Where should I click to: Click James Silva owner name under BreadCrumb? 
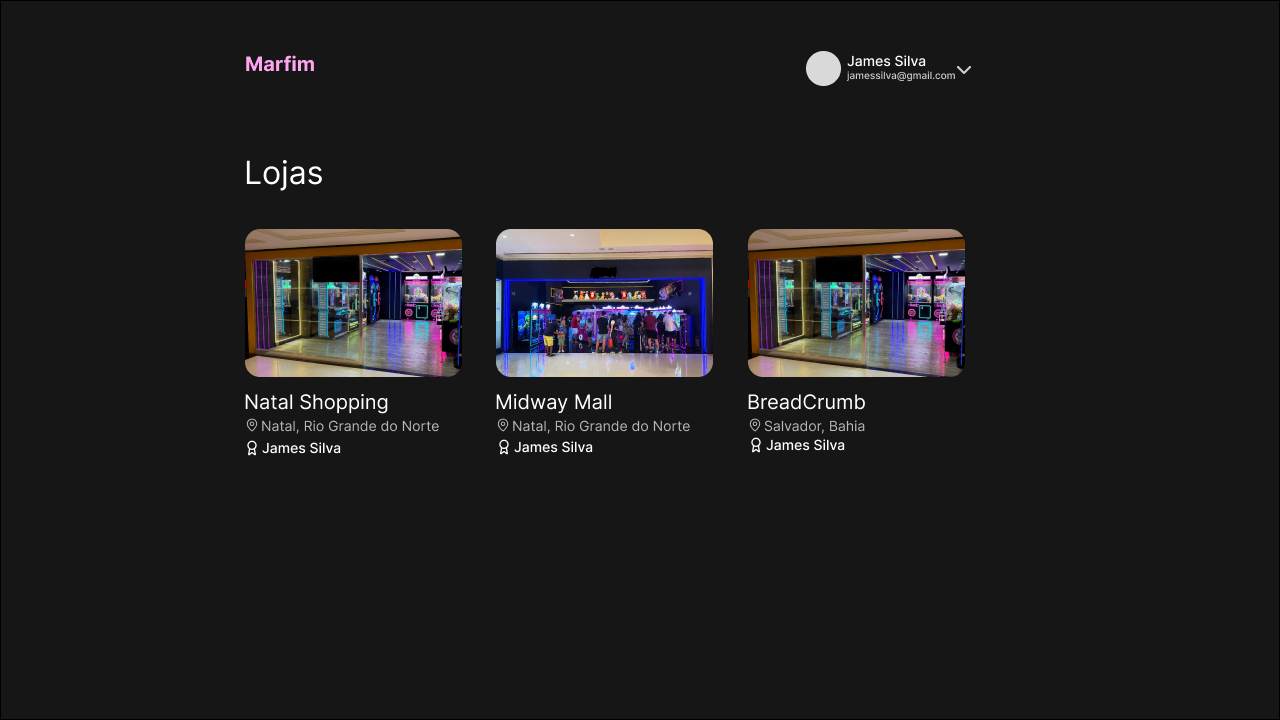coord(805,445)
